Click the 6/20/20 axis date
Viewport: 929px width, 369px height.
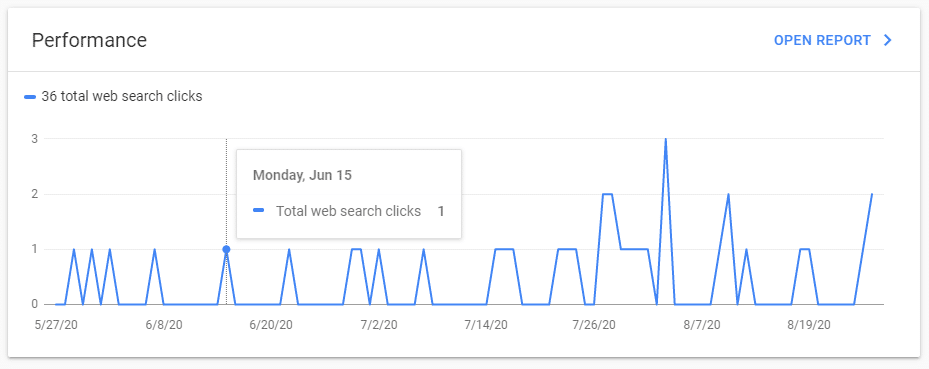coord(271,325)
